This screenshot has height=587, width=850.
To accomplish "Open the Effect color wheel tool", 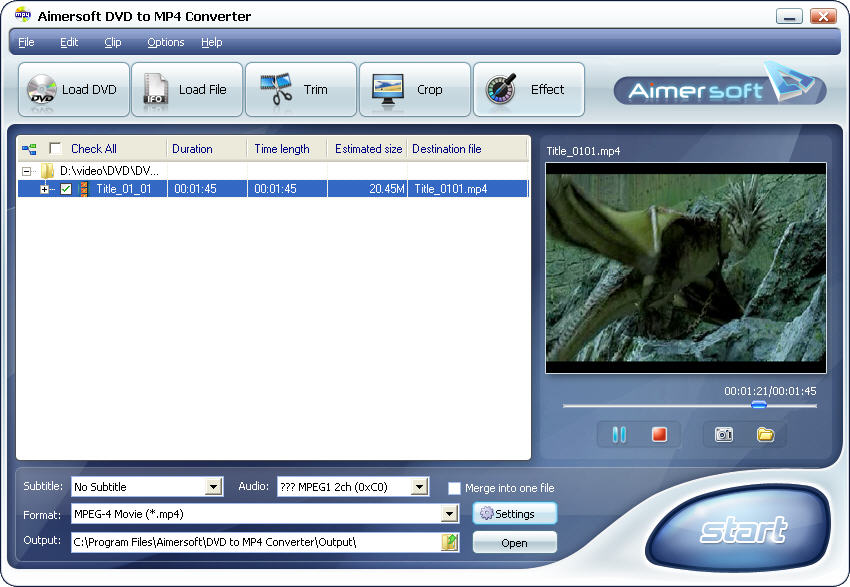I will tap(500, 89).
